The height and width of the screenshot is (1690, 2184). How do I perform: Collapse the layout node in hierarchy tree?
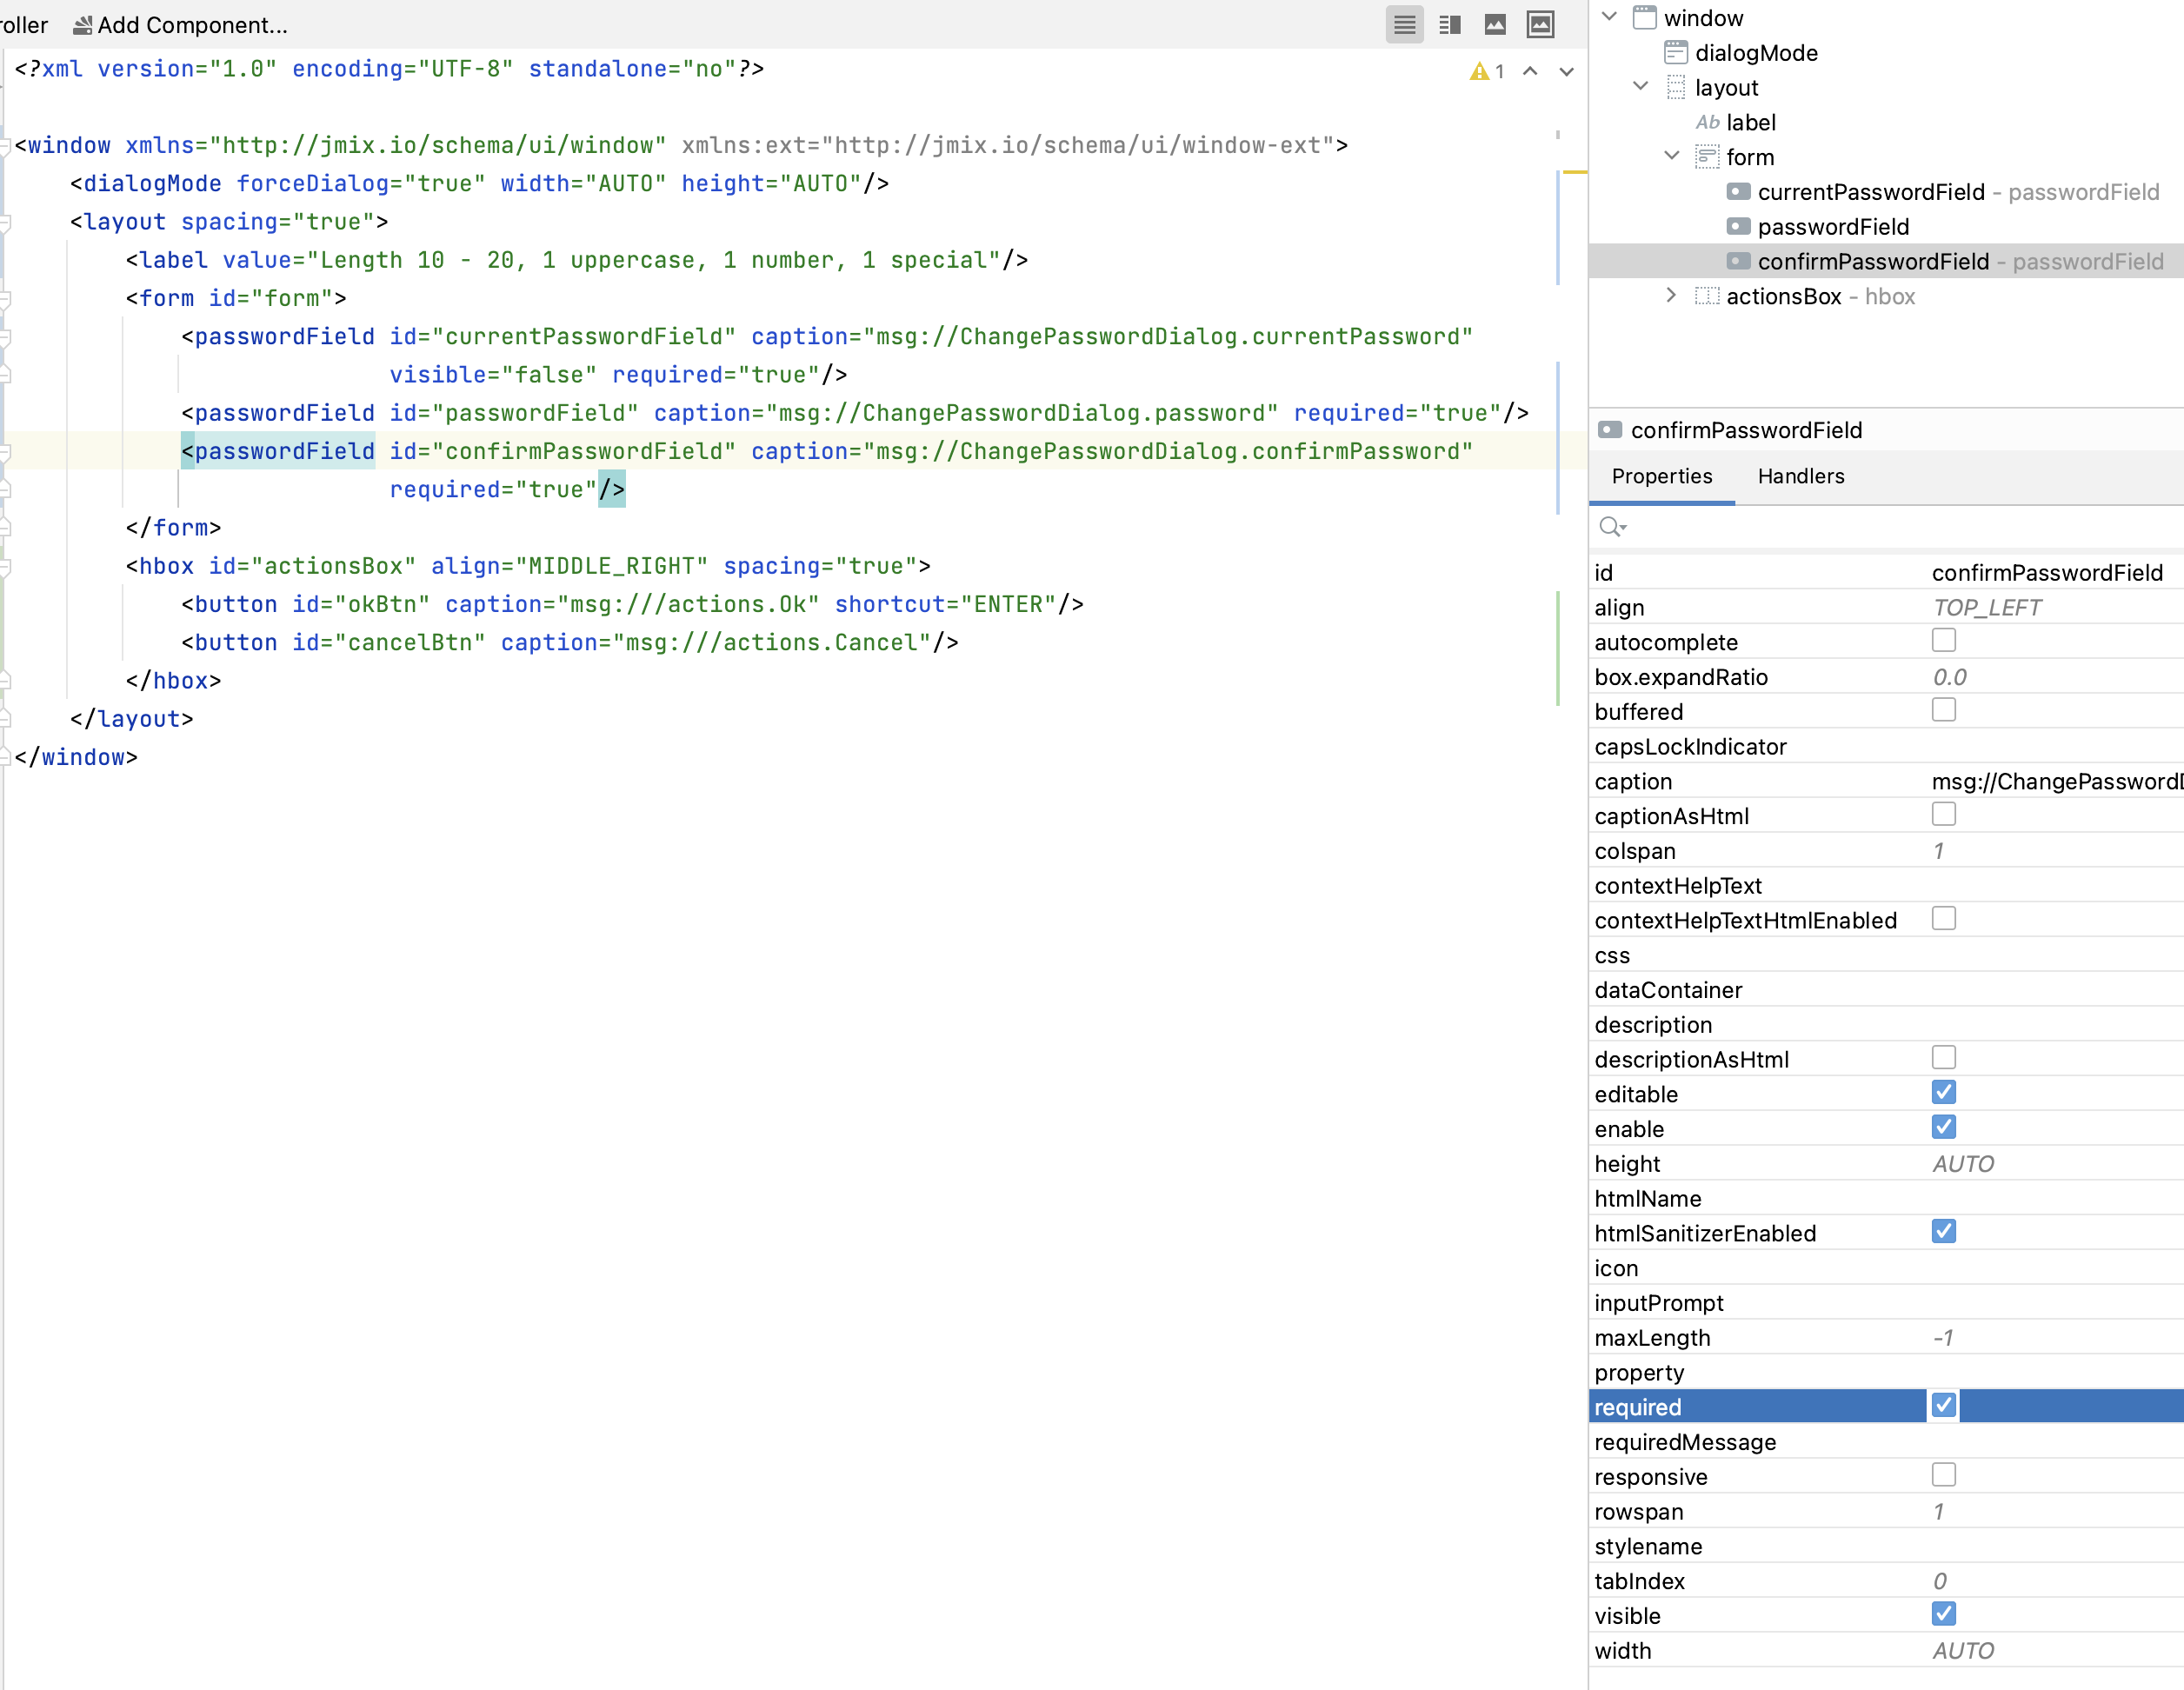[x=1640, y=87]
